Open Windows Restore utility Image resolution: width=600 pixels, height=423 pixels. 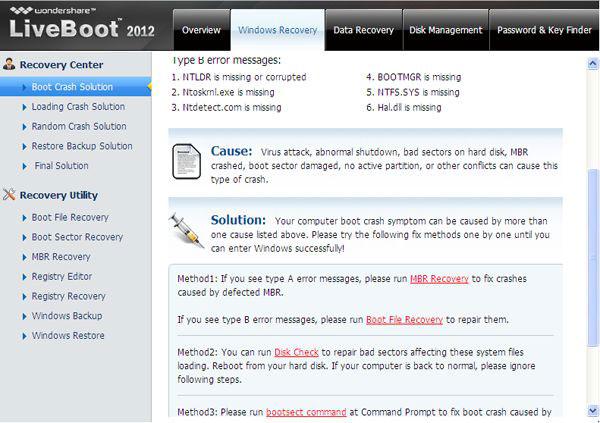pos(68,336)
